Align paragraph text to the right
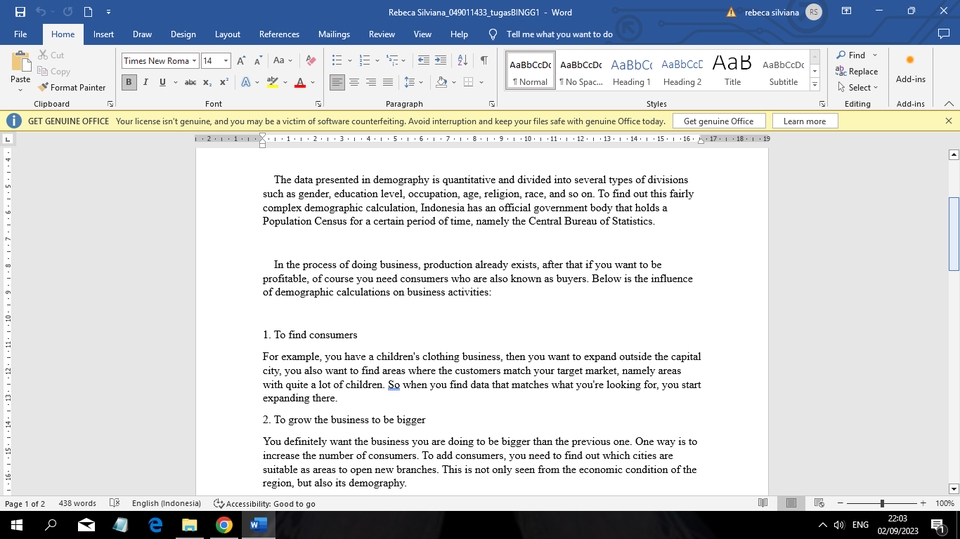Viewport: 960px width, 539px height. 371,82
